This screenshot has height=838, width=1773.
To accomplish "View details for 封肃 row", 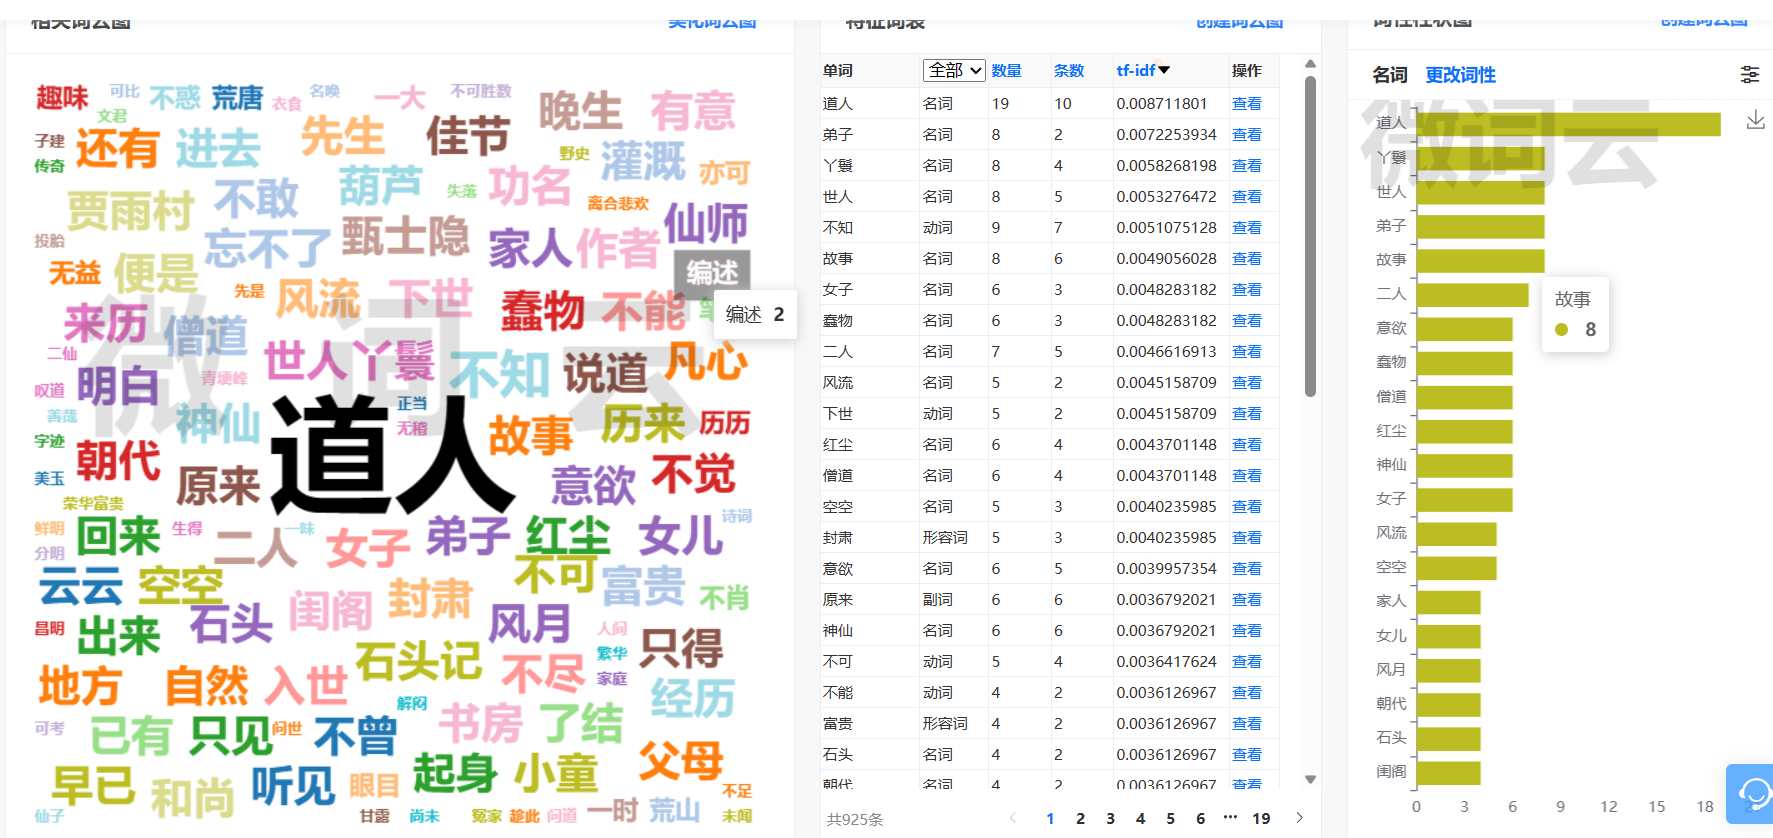I will [x=1247, y=537].
